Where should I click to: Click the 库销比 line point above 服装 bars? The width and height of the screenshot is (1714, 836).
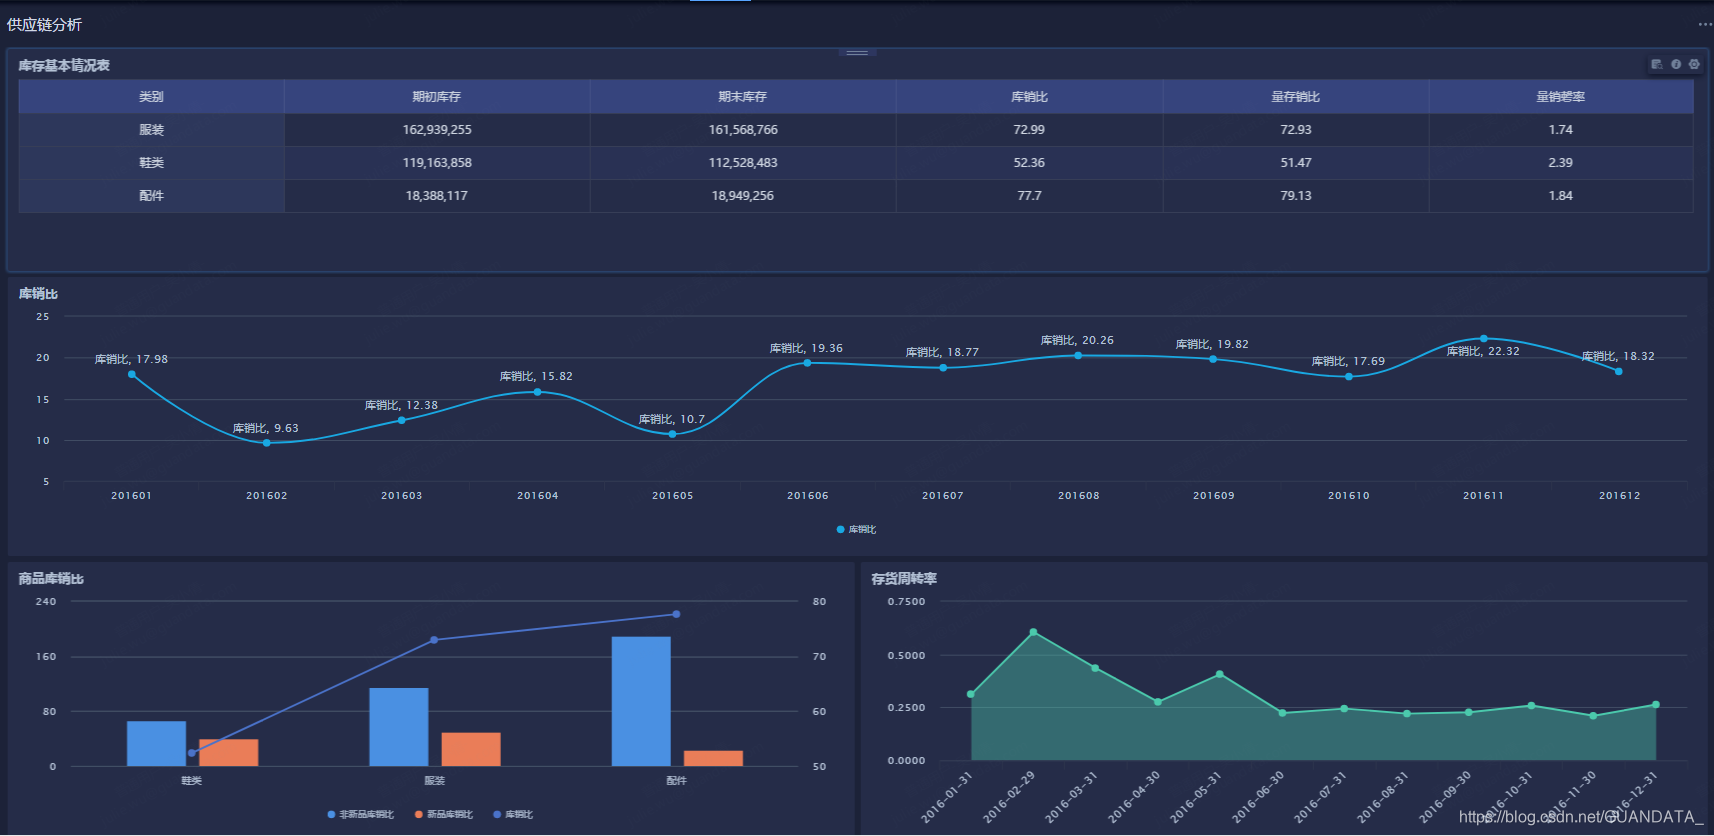coord(434,640)
